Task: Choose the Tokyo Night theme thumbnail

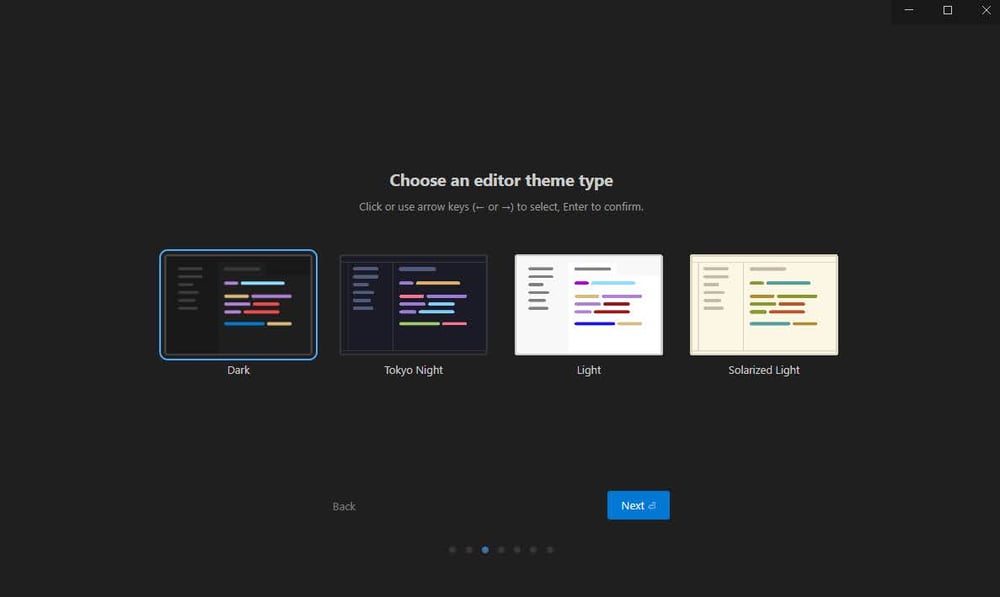Action: click(x=413, y=304)
